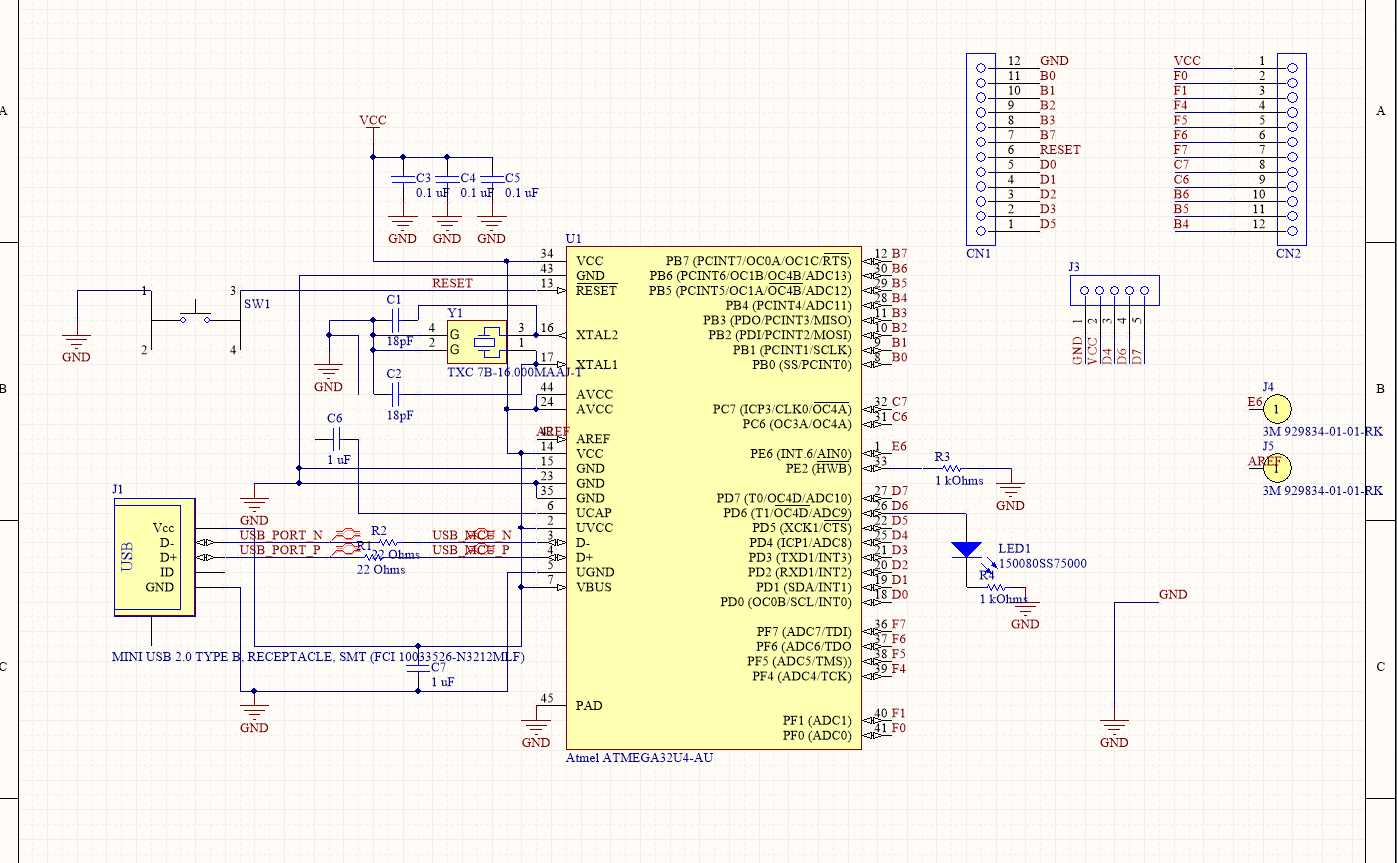Screen dimensions: 1397x863
Task: Click the GND symbol below capacitor C7
Action: (x=253, y=712)
